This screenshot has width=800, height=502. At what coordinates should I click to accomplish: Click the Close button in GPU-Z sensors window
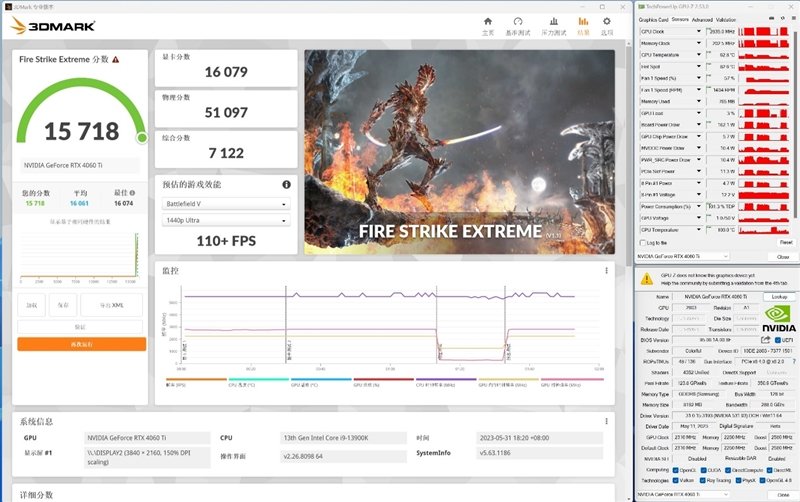pos(783,256)
